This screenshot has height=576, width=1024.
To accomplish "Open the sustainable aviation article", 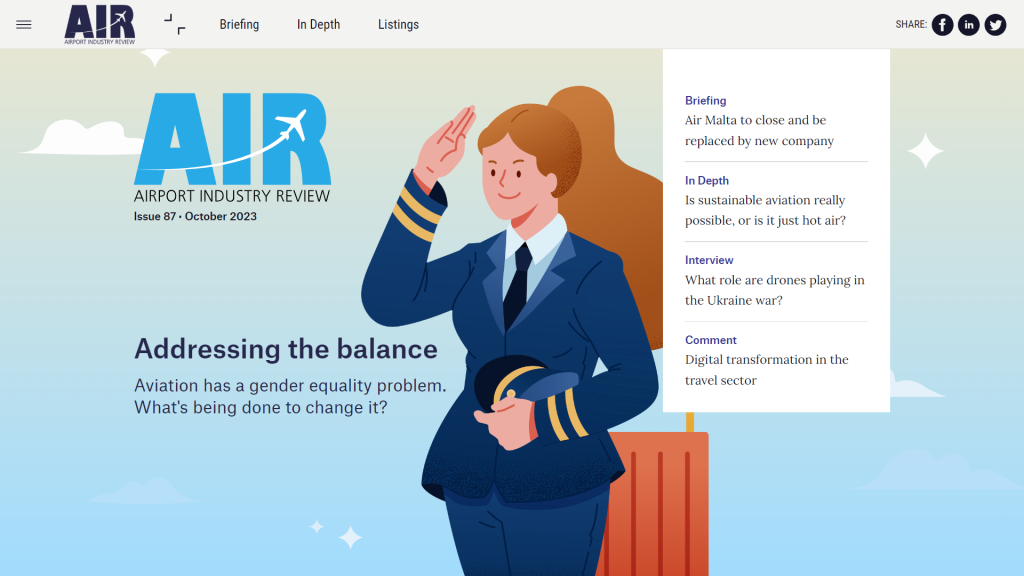I will [765, 211].
